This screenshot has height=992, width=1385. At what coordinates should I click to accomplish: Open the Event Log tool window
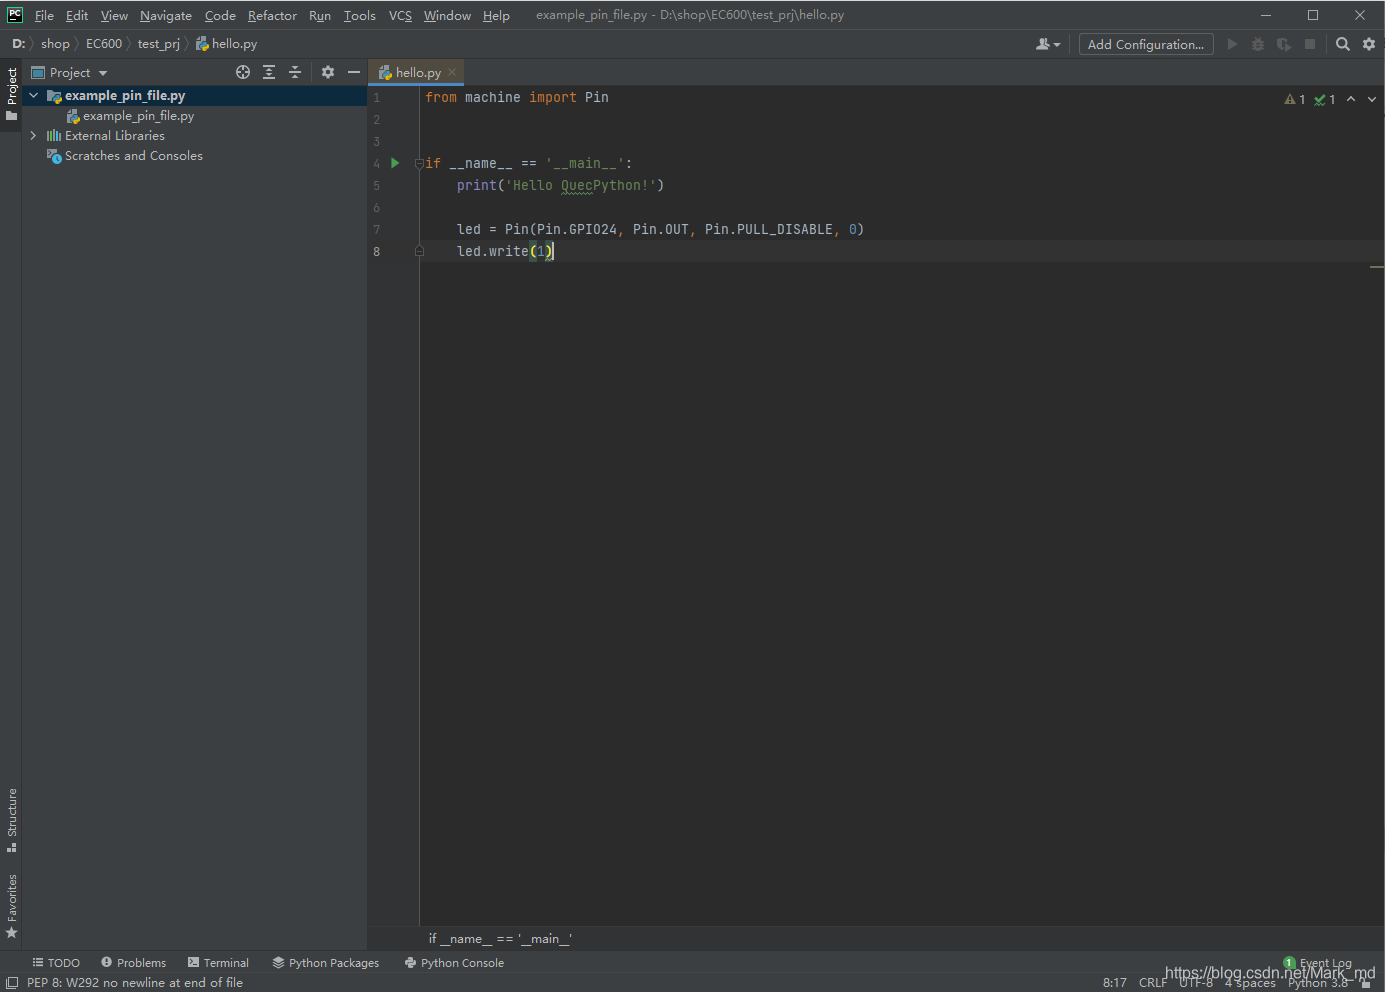coord(1318,963)
